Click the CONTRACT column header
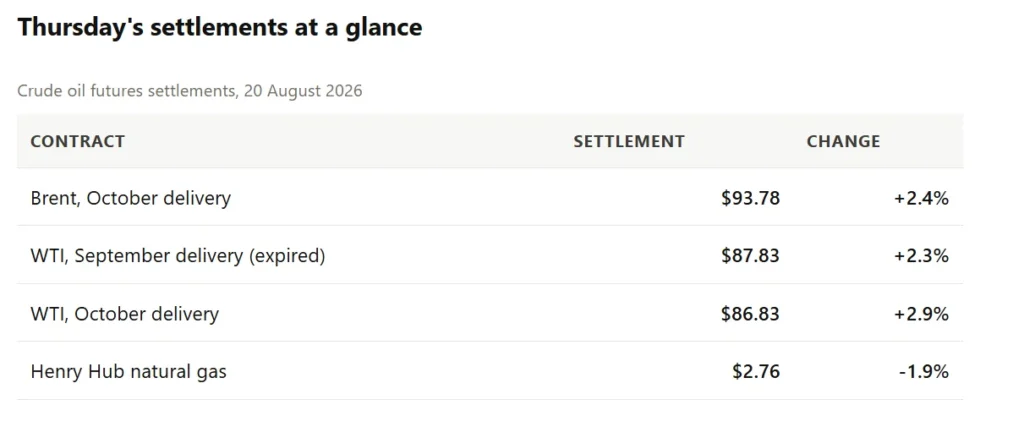Viewport: 1024px width, 427px height. (x=77, y=141)
